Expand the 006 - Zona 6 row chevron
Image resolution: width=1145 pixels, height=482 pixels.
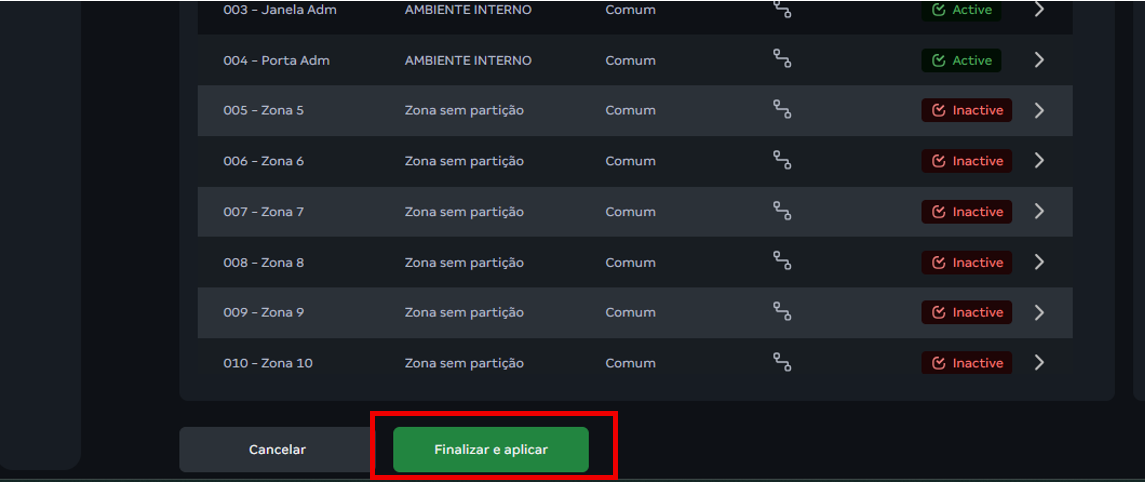coord(1039,160)
